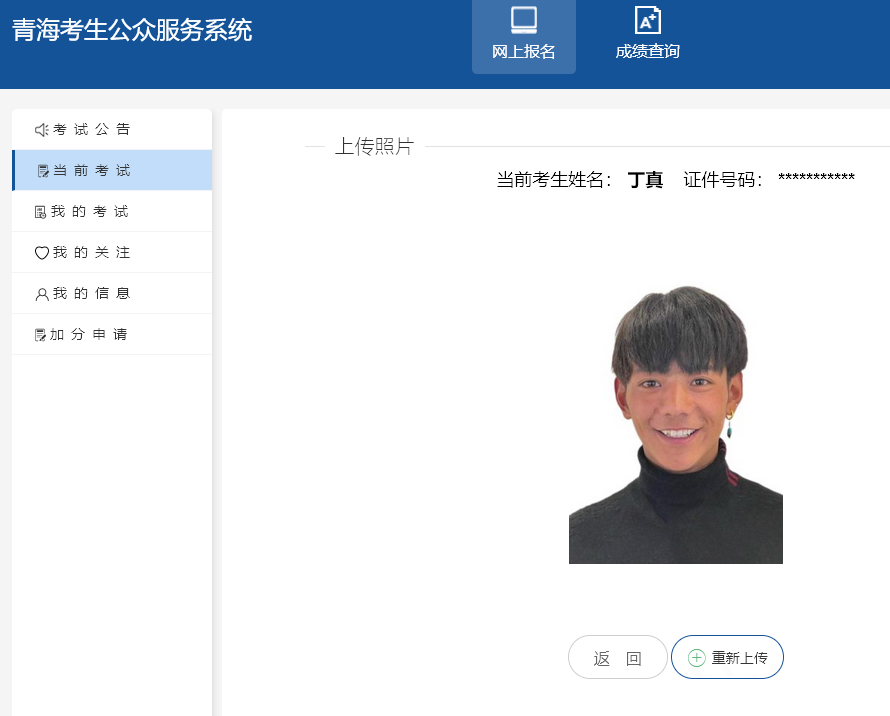Screen dimensions: 890x716
Task: Click the speaker icon beside 考试公告
Action: (x=41, y=130)
